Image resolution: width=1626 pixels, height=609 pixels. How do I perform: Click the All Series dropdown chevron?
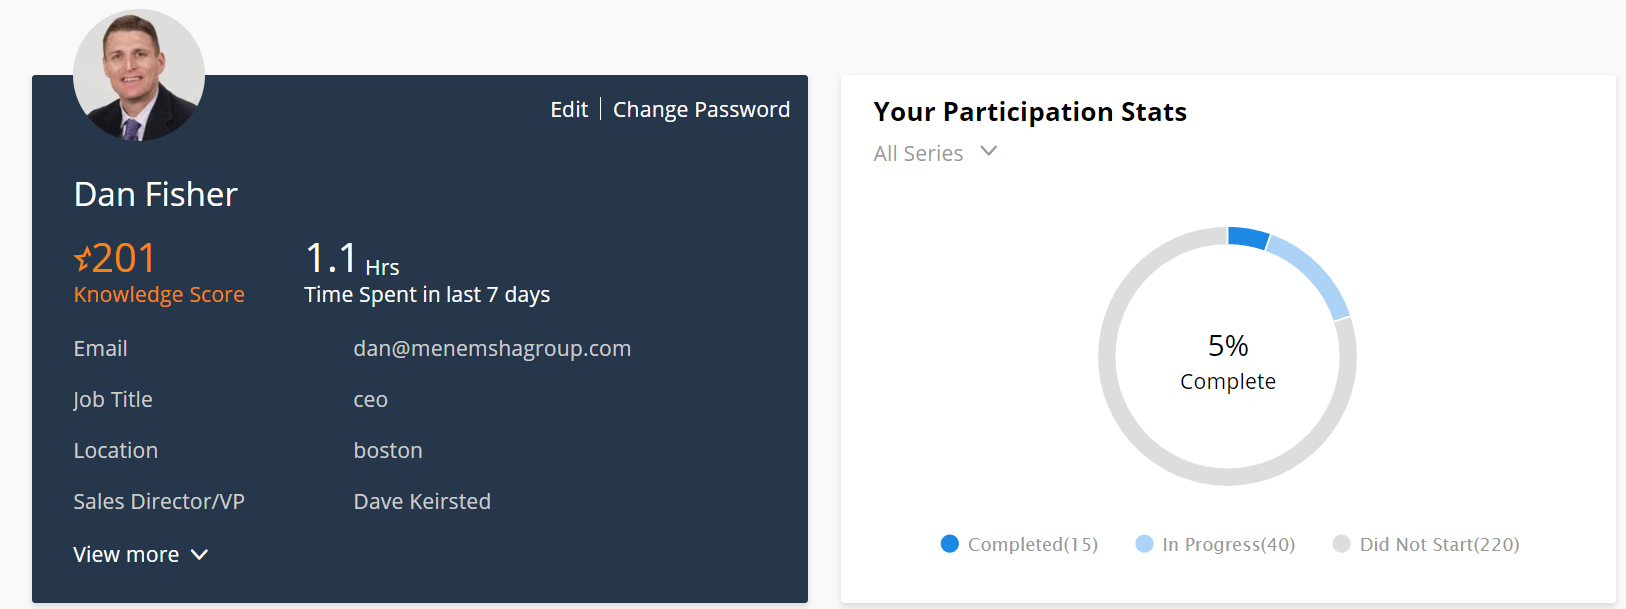[989, 151]
